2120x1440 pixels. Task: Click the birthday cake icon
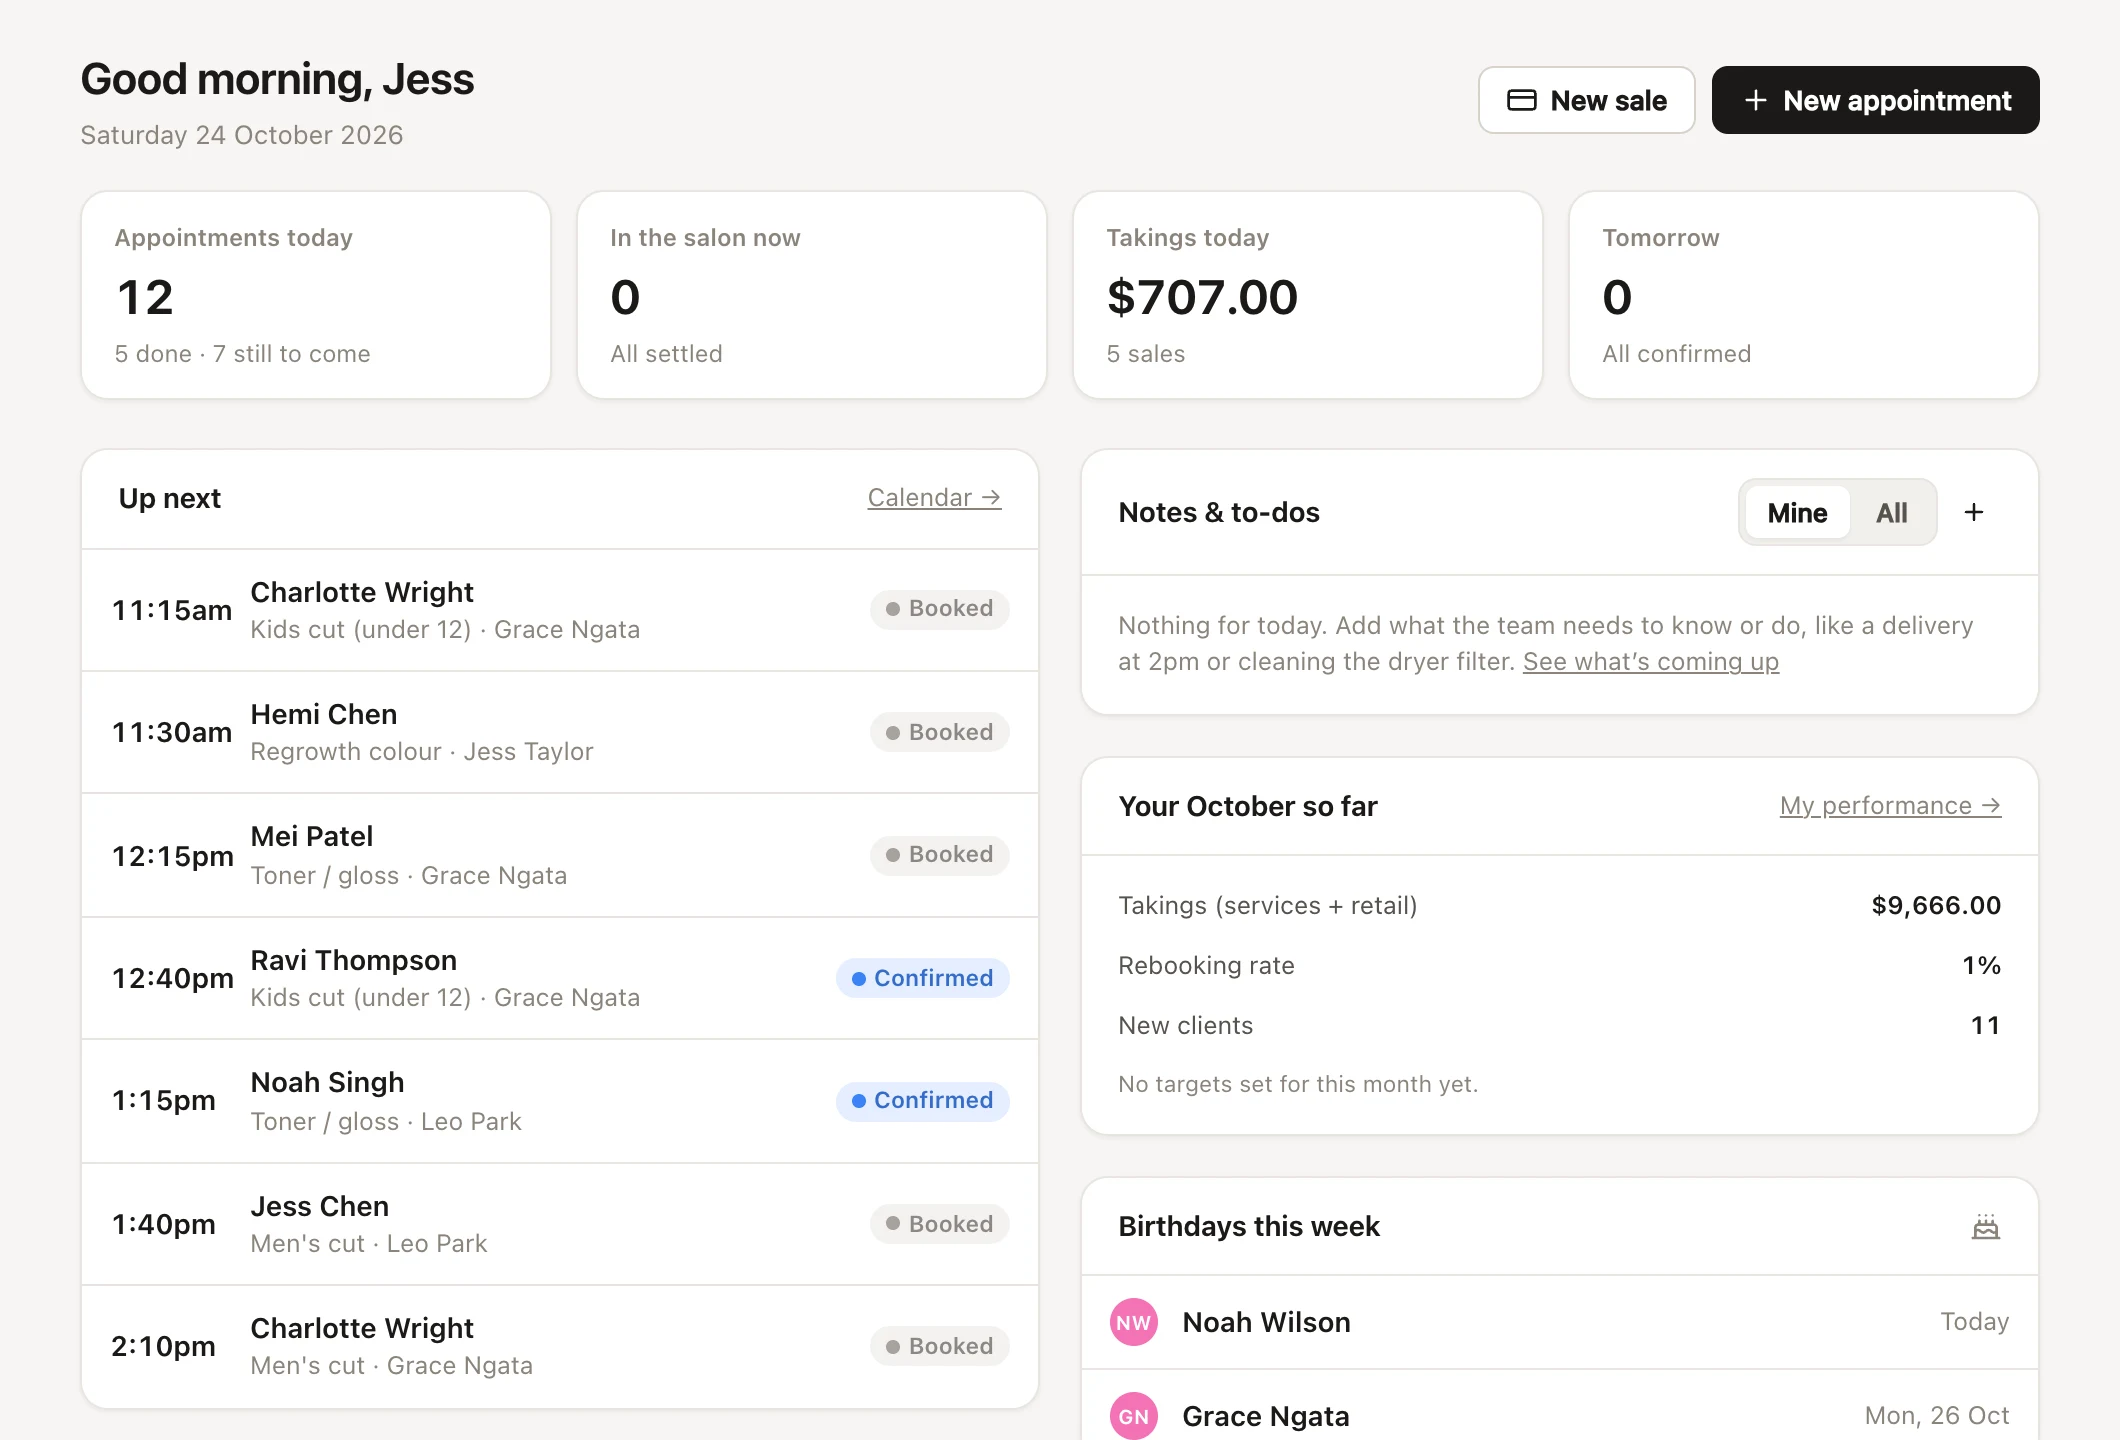(x=1986, y=1226)
